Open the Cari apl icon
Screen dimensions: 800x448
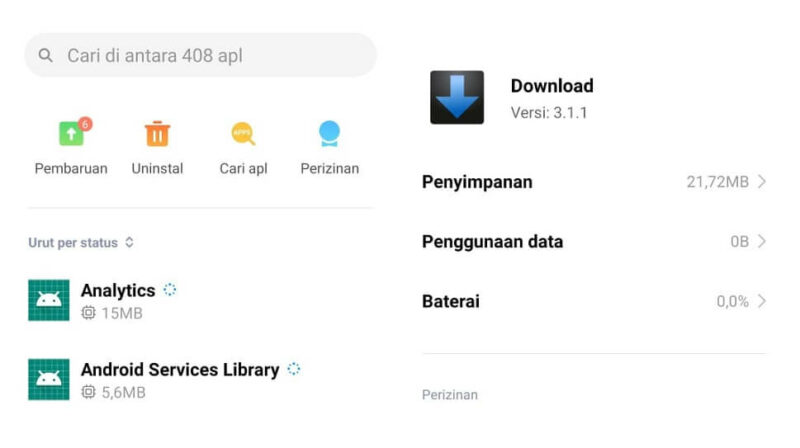coord(243,134)
